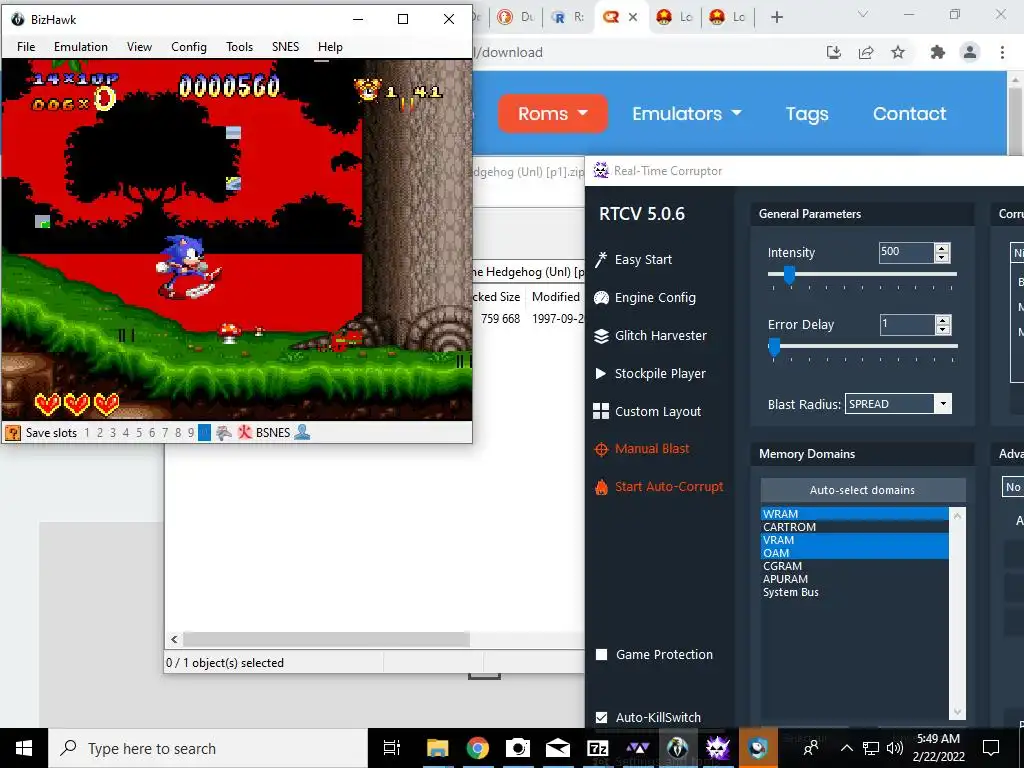The image size is (1024, 768).
Task: Click Chrome install/download page icon in address bar
Action: pos(833,52)
